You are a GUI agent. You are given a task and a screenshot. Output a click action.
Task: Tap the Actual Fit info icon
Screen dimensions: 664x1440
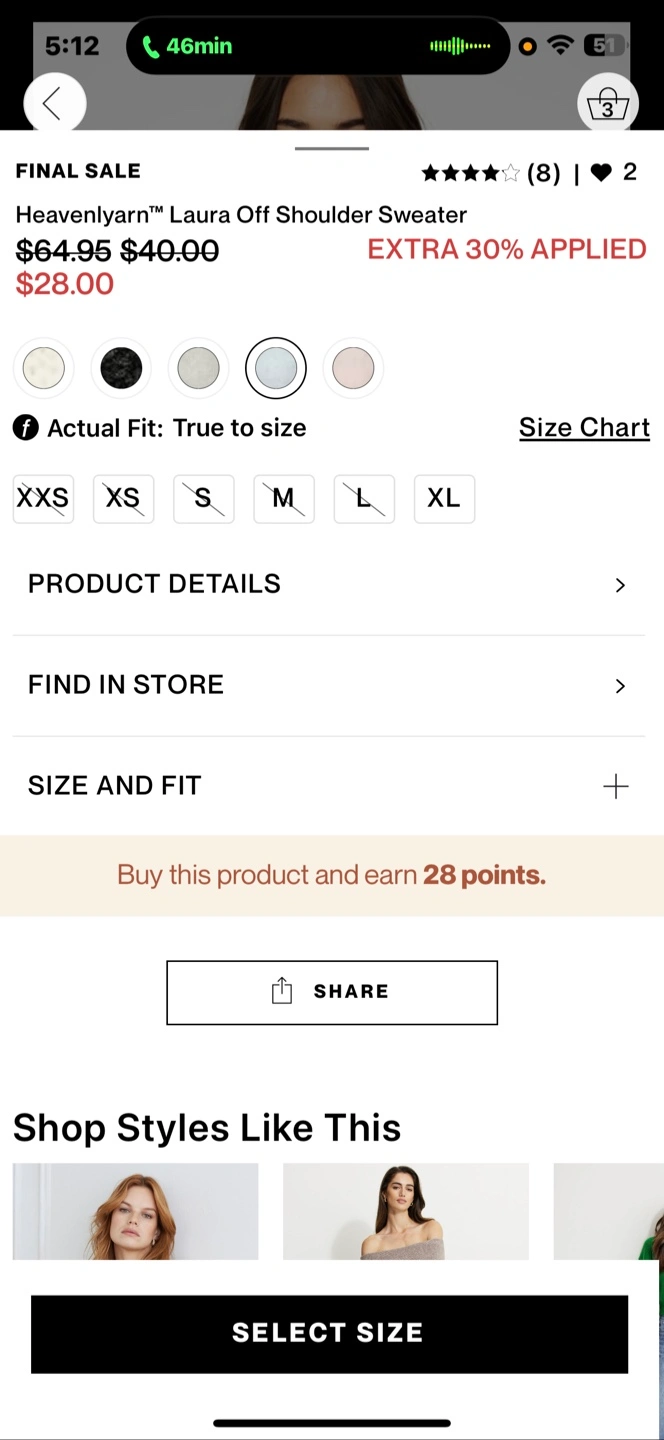click(x=26, y=429)
